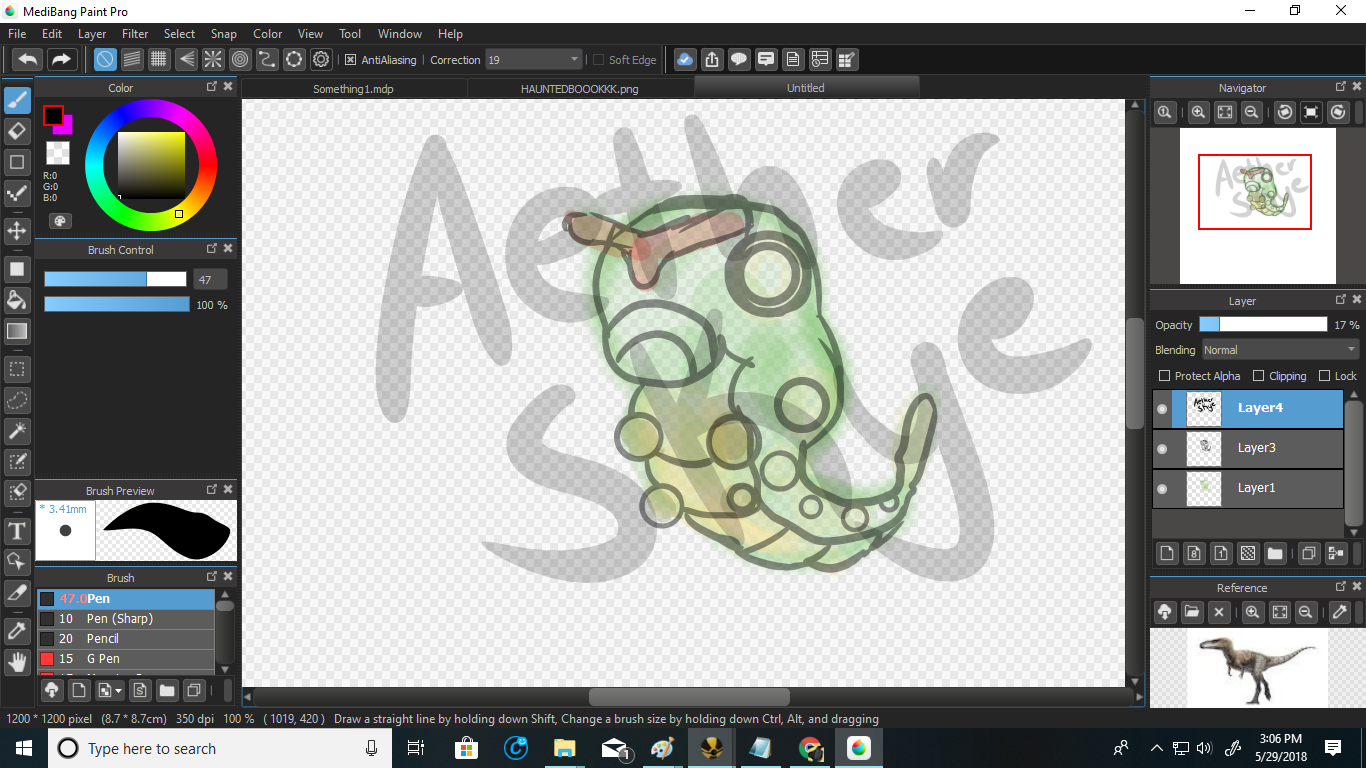Viewport: 1366px width, 768px height.
Task: Add a new halftone layer
Action: click(1247, 553)
